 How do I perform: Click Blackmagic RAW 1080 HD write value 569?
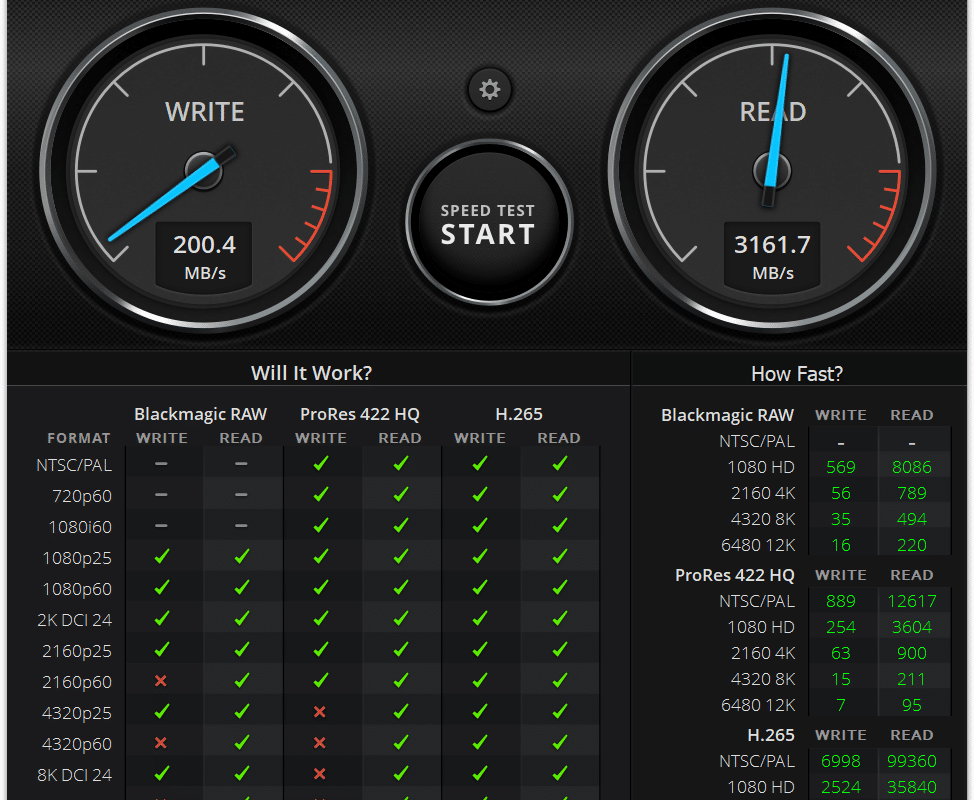[x=841, y=467]
